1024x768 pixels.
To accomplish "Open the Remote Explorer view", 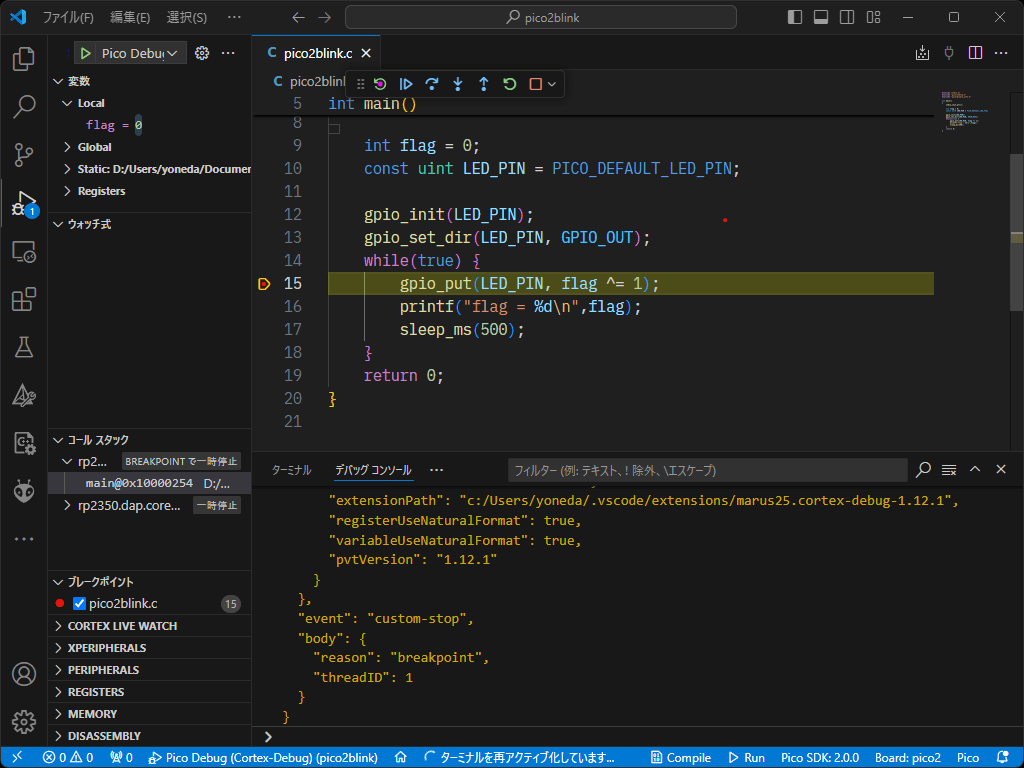I will coord(24,251).
